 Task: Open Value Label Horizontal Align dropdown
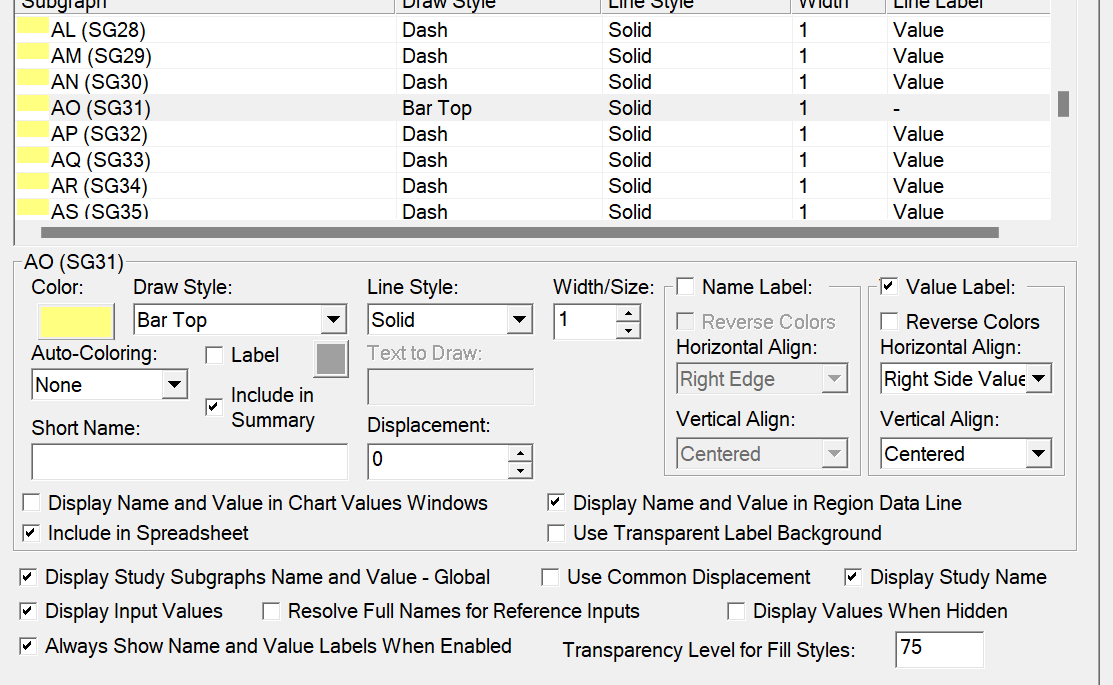click(x=1039, y=379)
